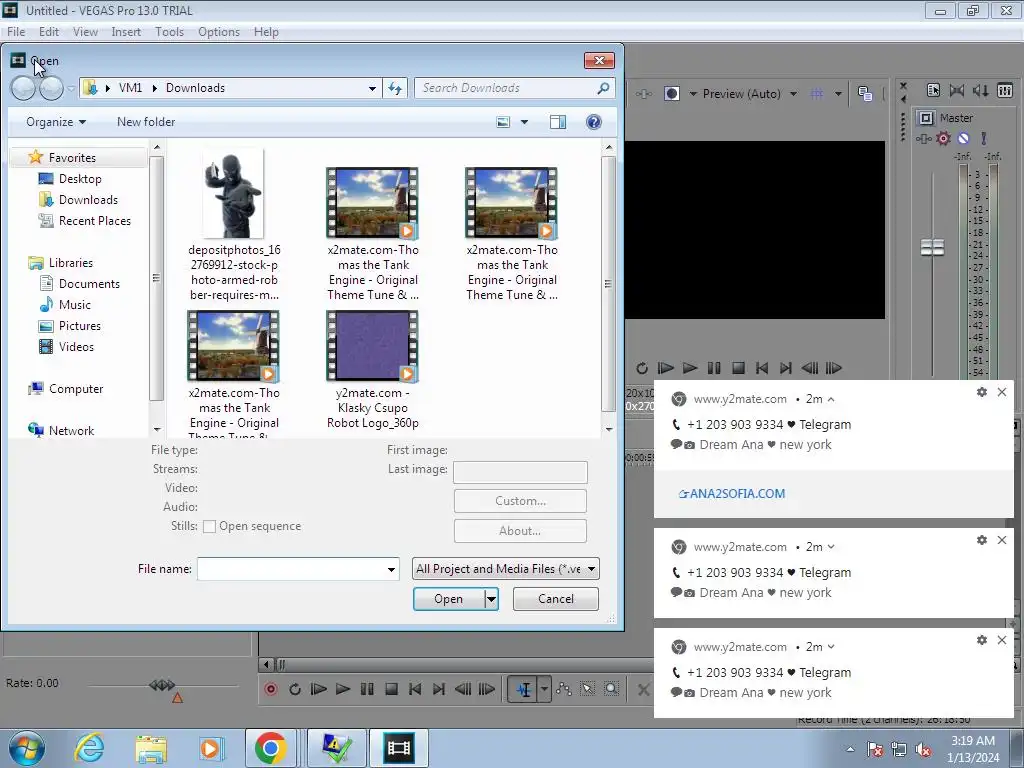Select the Envelope Edit tool

564,689
